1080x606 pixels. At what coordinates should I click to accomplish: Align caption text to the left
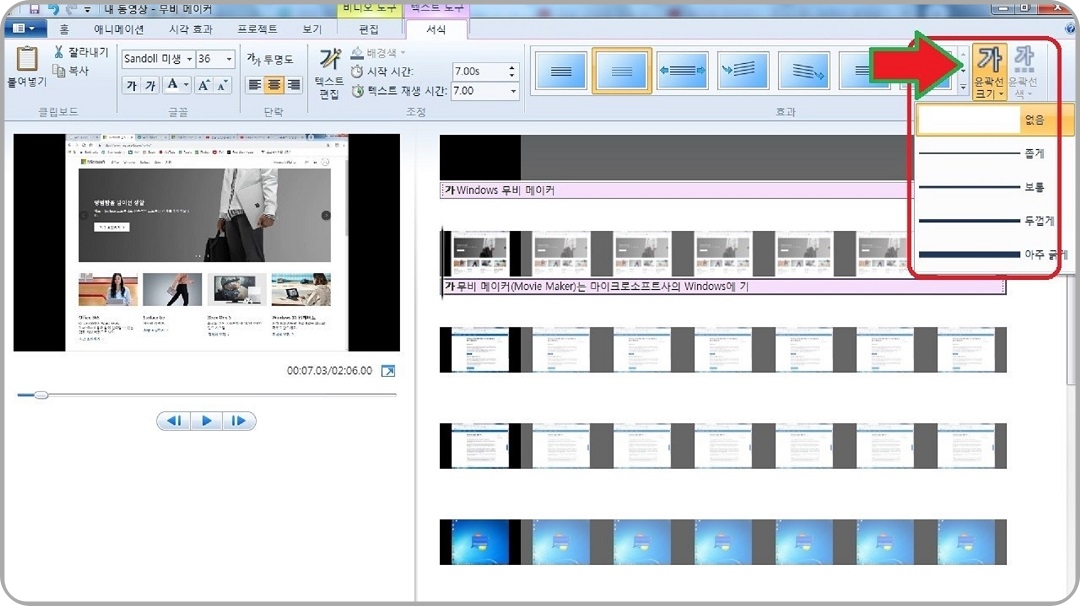point(255,85)
